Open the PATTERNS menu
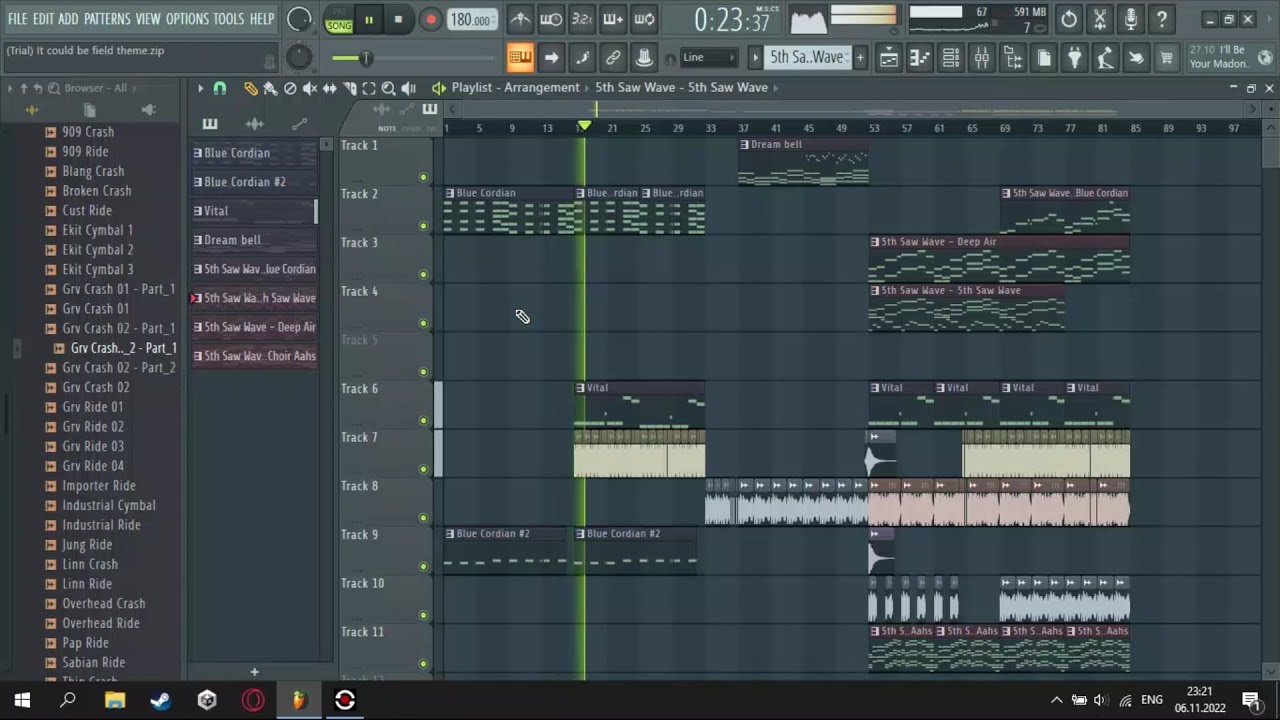 point(107,19)
